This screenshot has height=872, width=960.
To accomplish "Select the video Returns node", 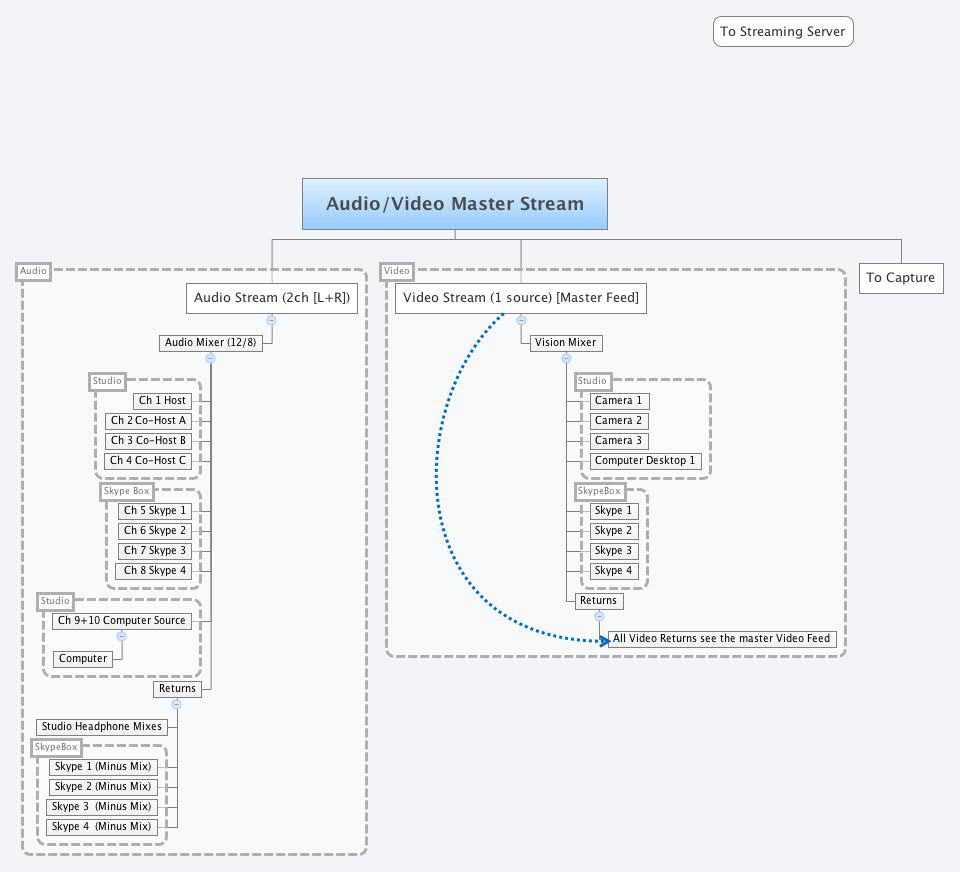I will coord(599,601).
